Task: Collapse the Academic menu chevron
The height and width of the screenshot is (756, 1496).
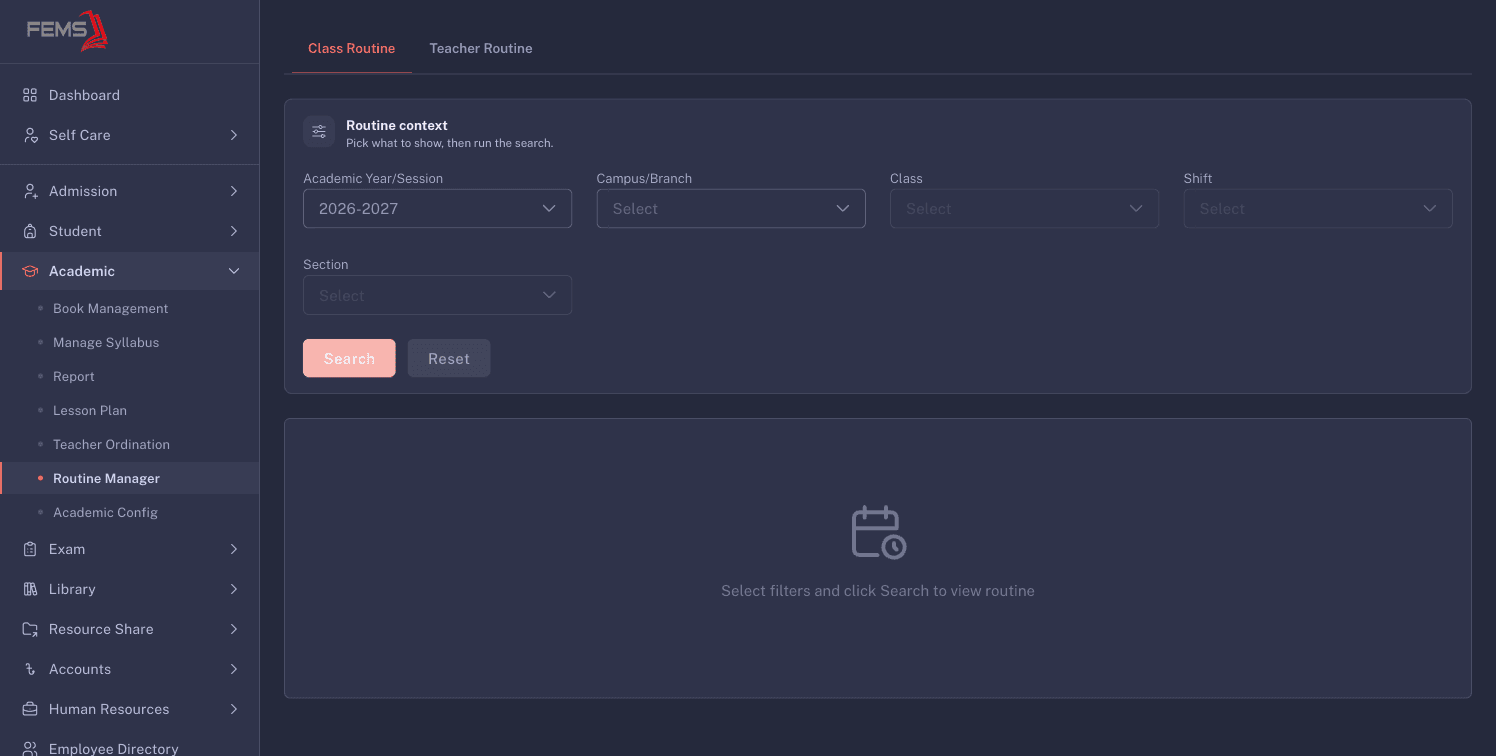Action: tap(234, 271)
